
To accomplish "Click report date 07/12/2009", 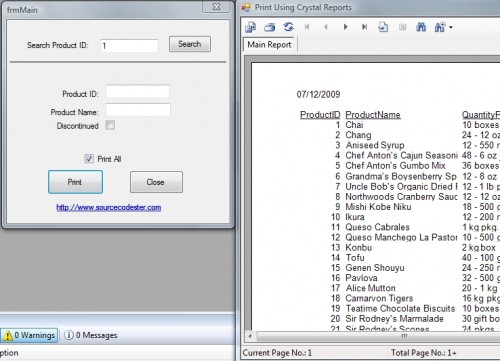I will (318, 94).
